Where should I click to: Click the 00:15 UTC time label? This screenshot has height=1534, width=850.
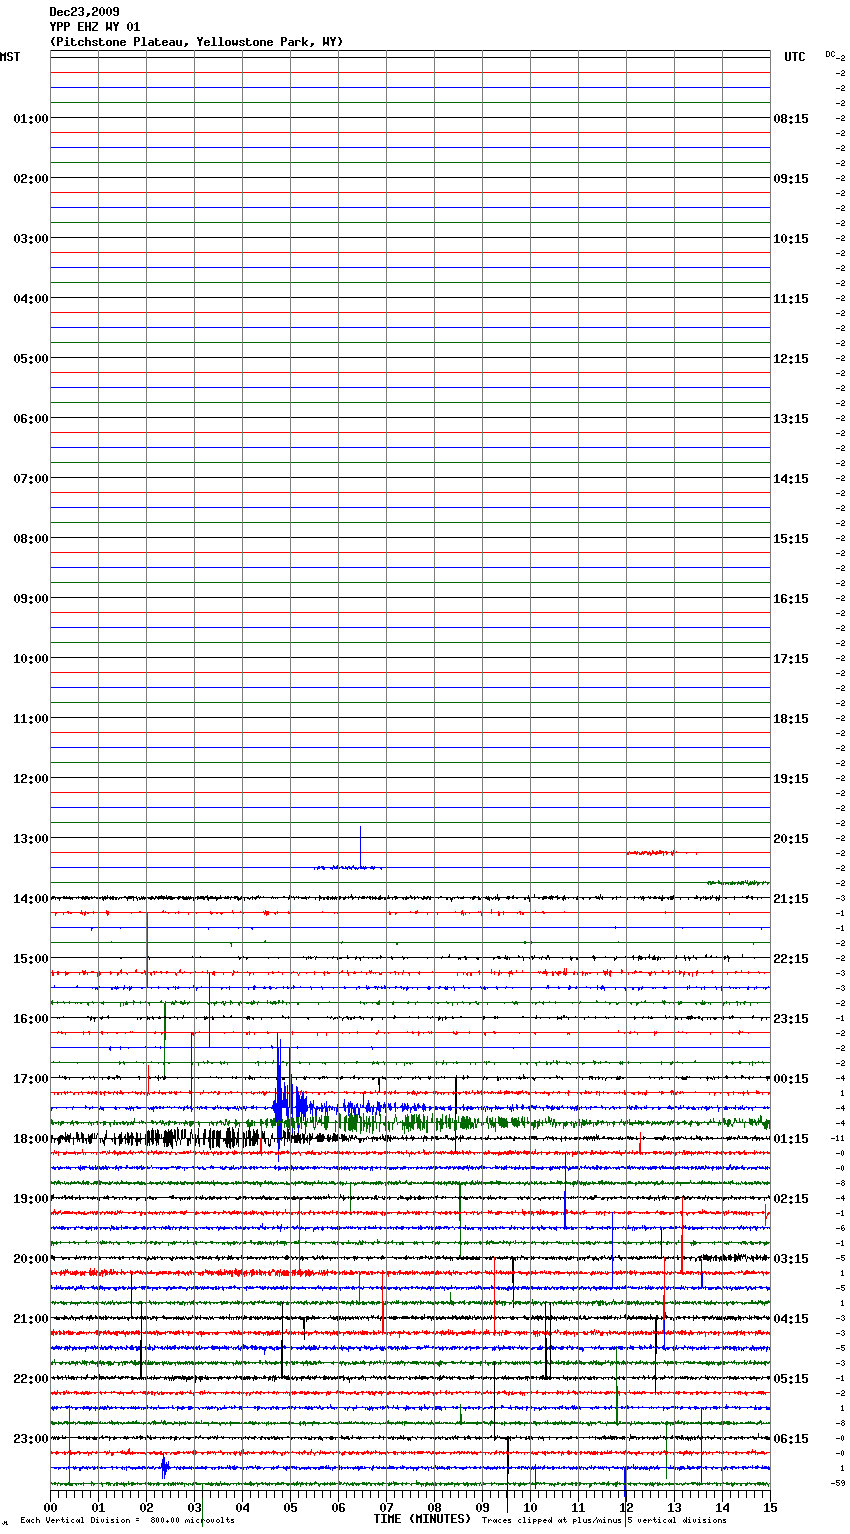[x=791, y=1079]
